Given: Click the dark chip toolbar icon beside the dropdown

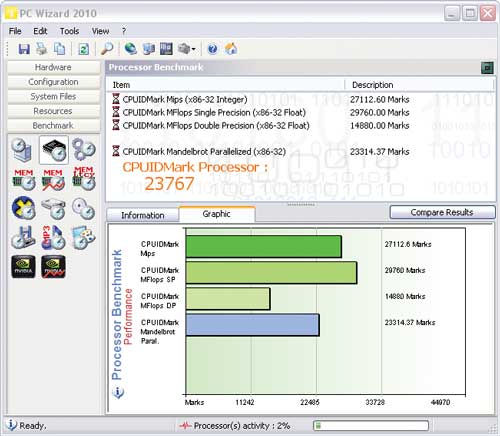Looking at the screenshot, I should [x=166, y=49].
